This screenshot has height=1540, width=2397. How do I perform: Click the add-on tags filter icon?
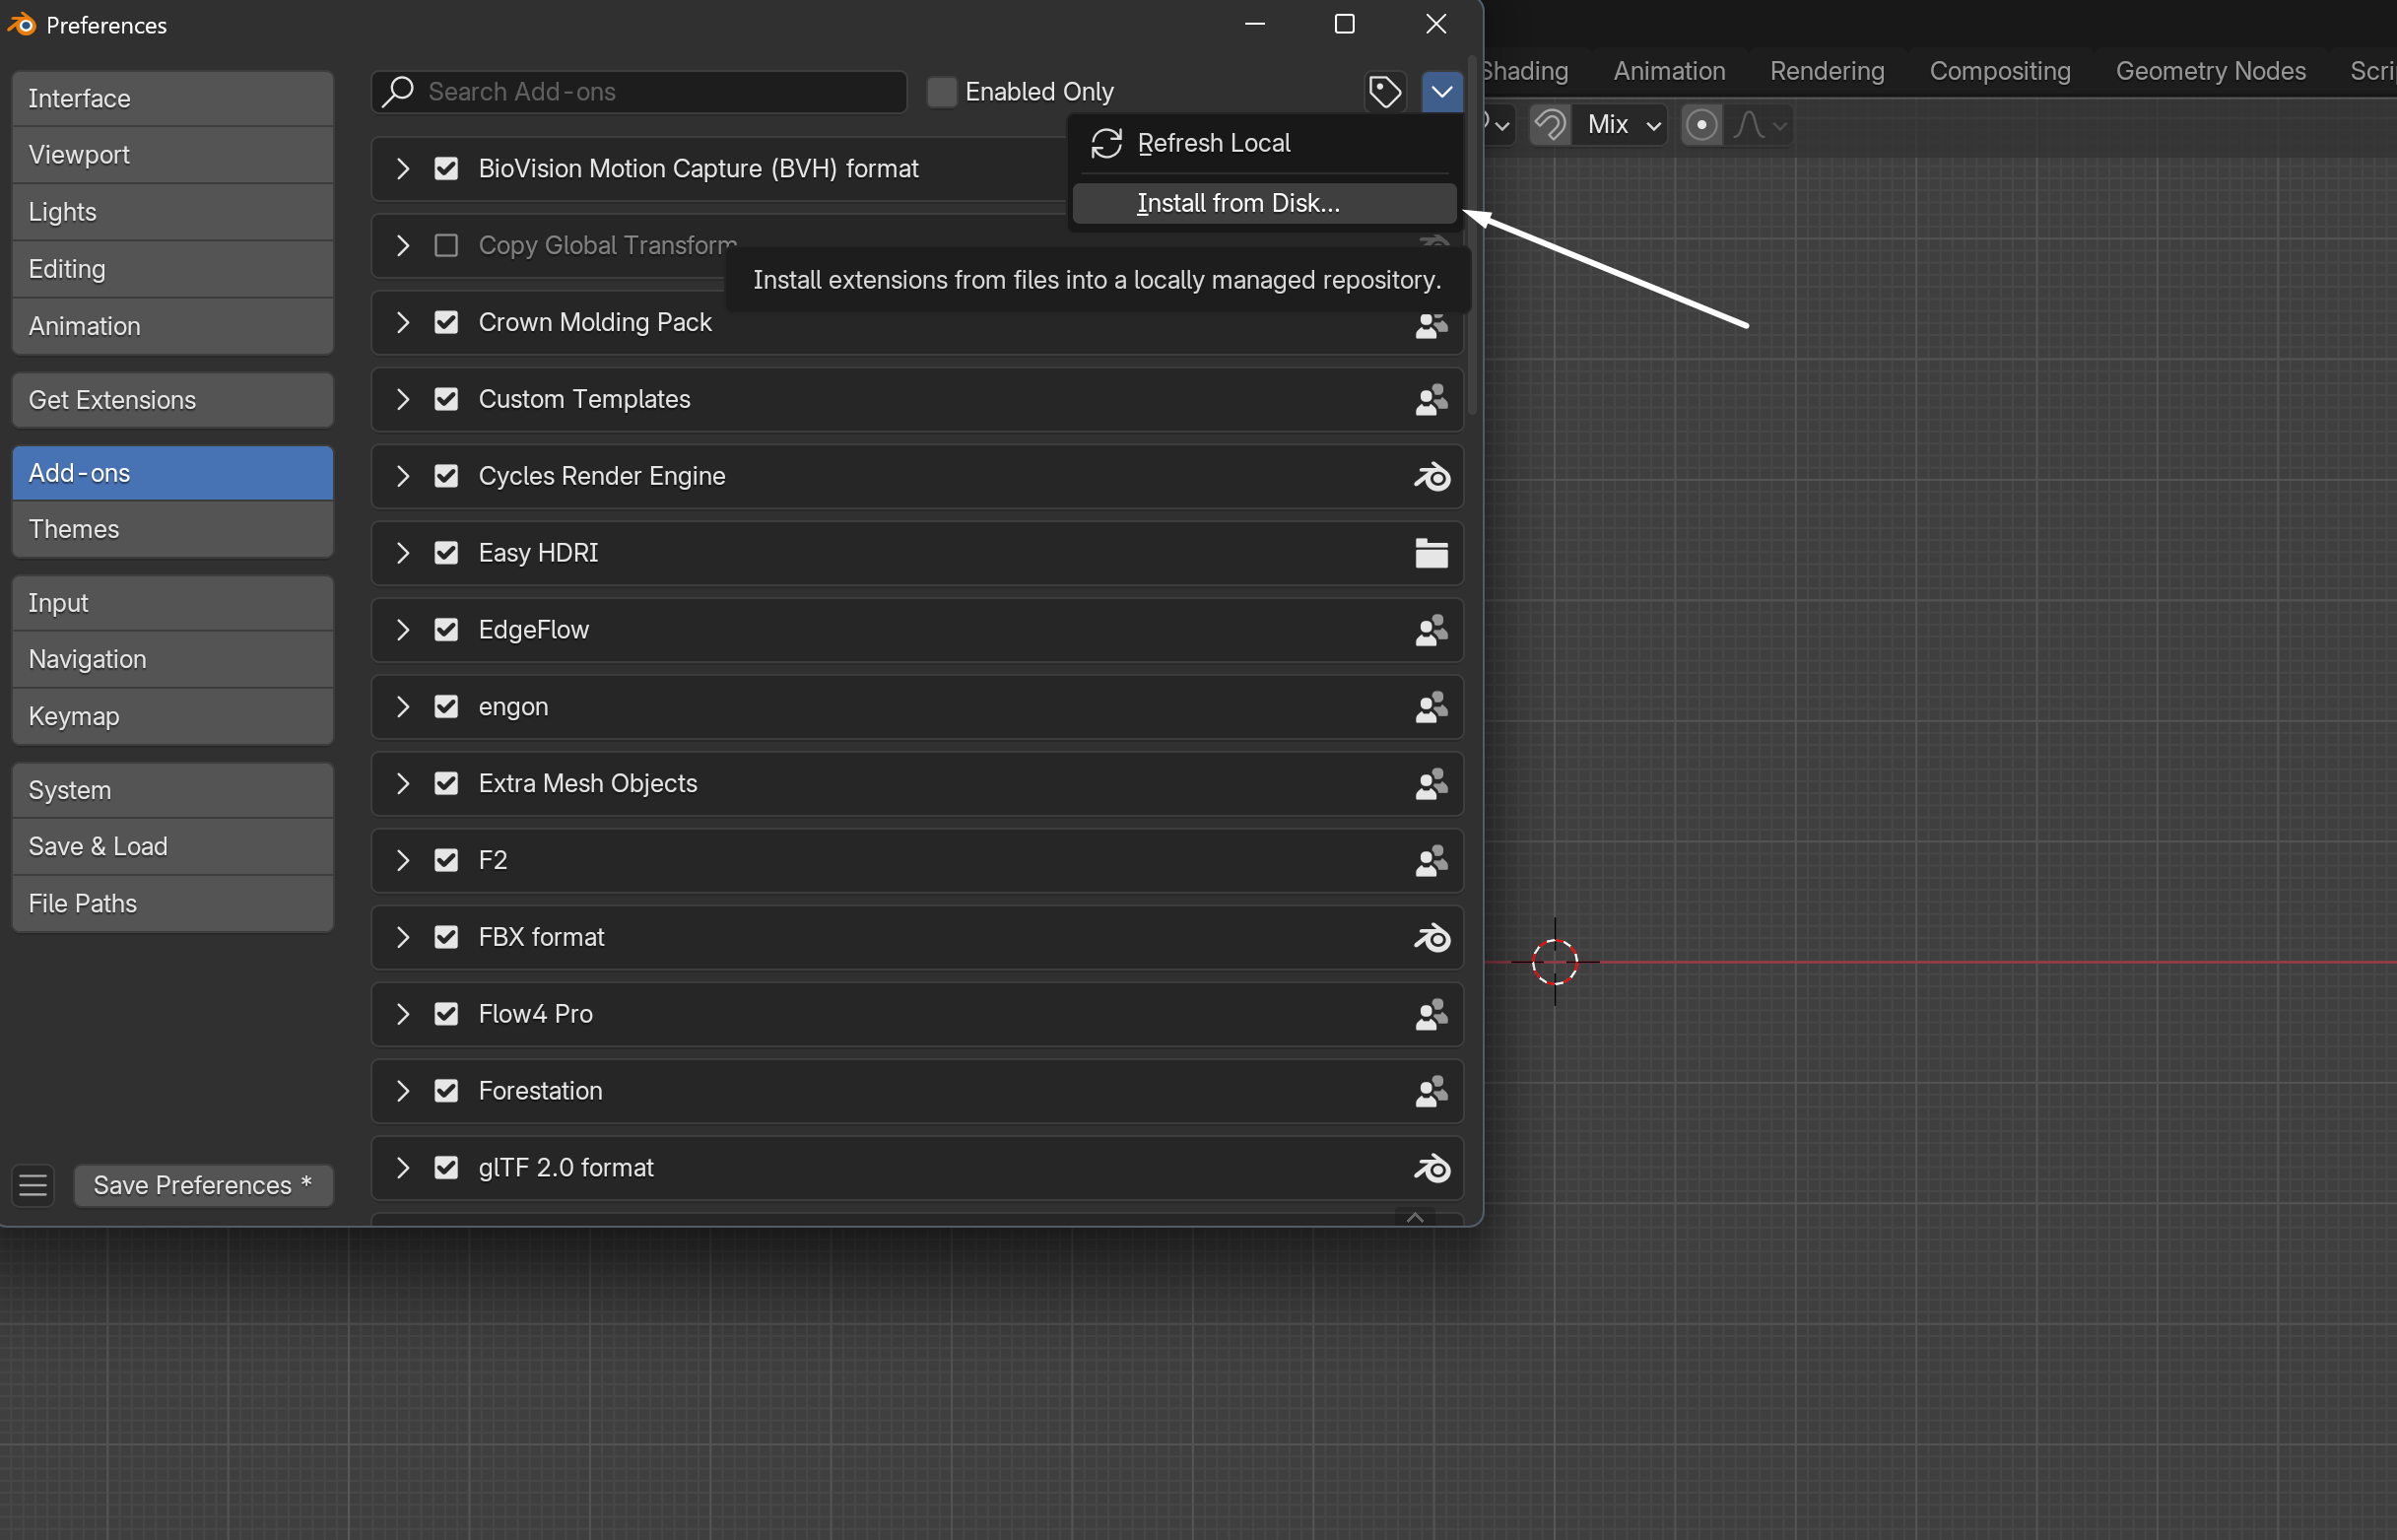(x=1385, y=92)
